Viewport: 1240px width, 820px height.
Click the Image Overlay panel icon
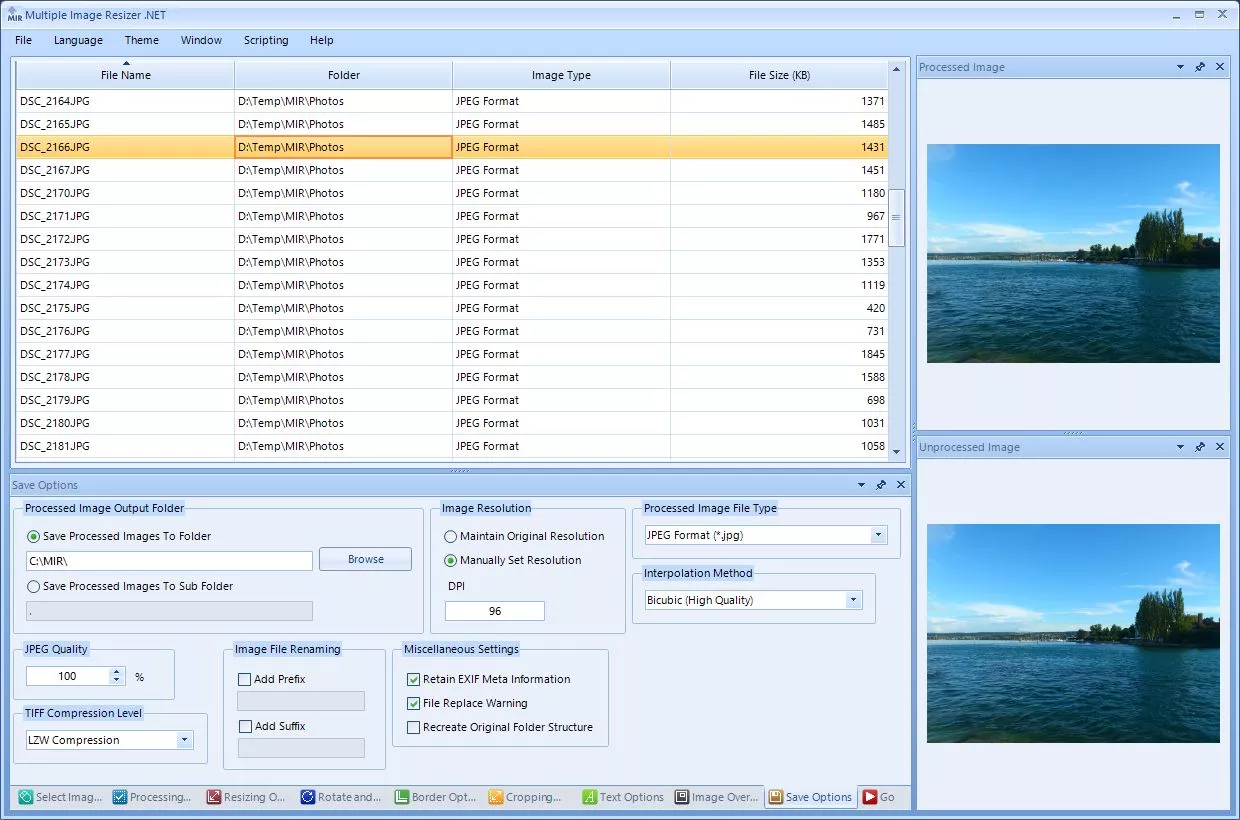click(x=683, y=797)
